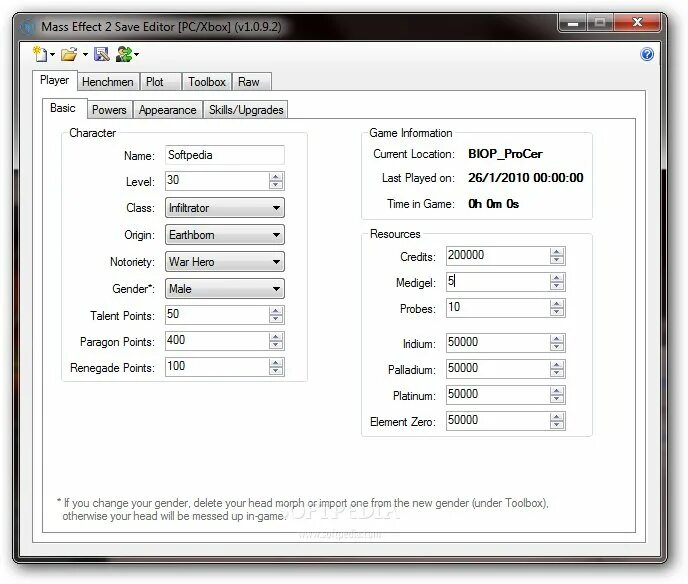Increase Iridium with the up arrow

(x=557, y=339)
